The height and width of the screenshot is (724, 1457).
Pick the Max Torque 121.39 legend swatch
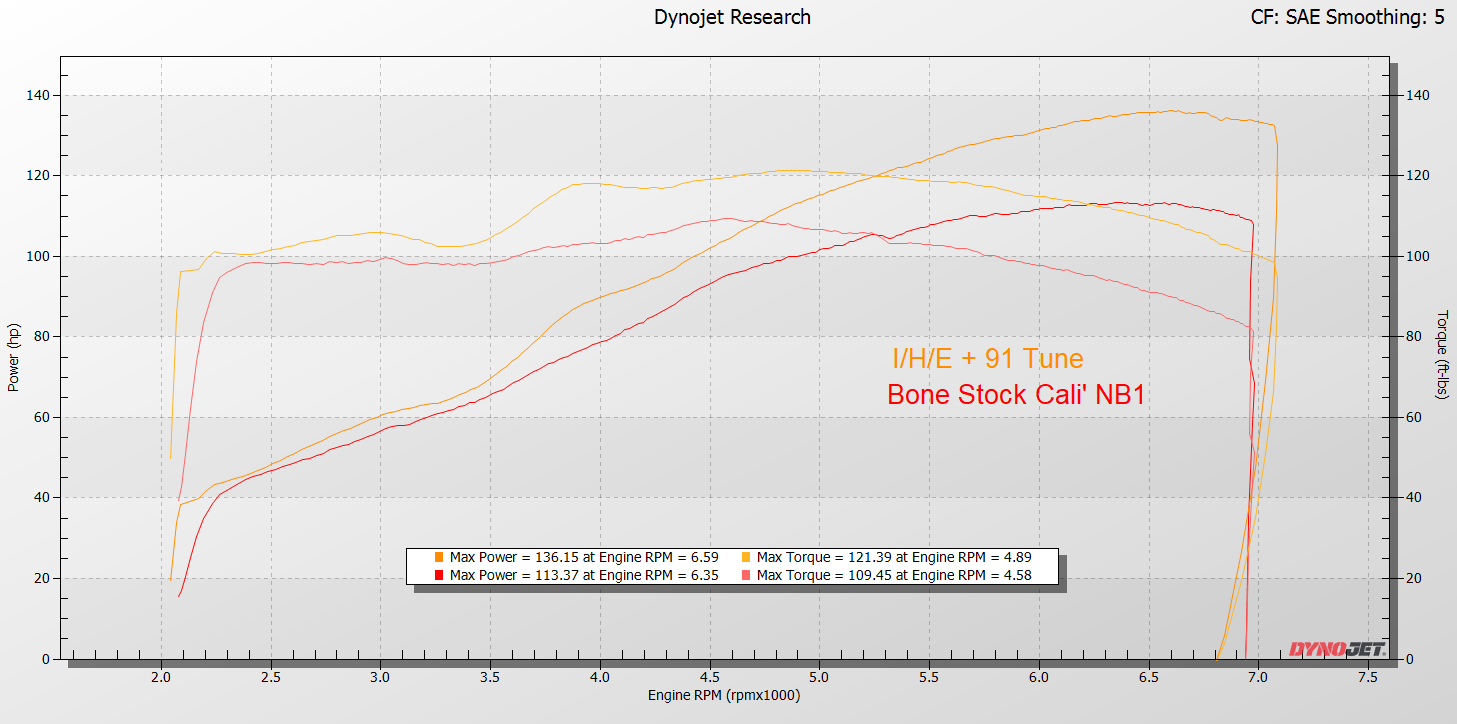click(746, 557)
